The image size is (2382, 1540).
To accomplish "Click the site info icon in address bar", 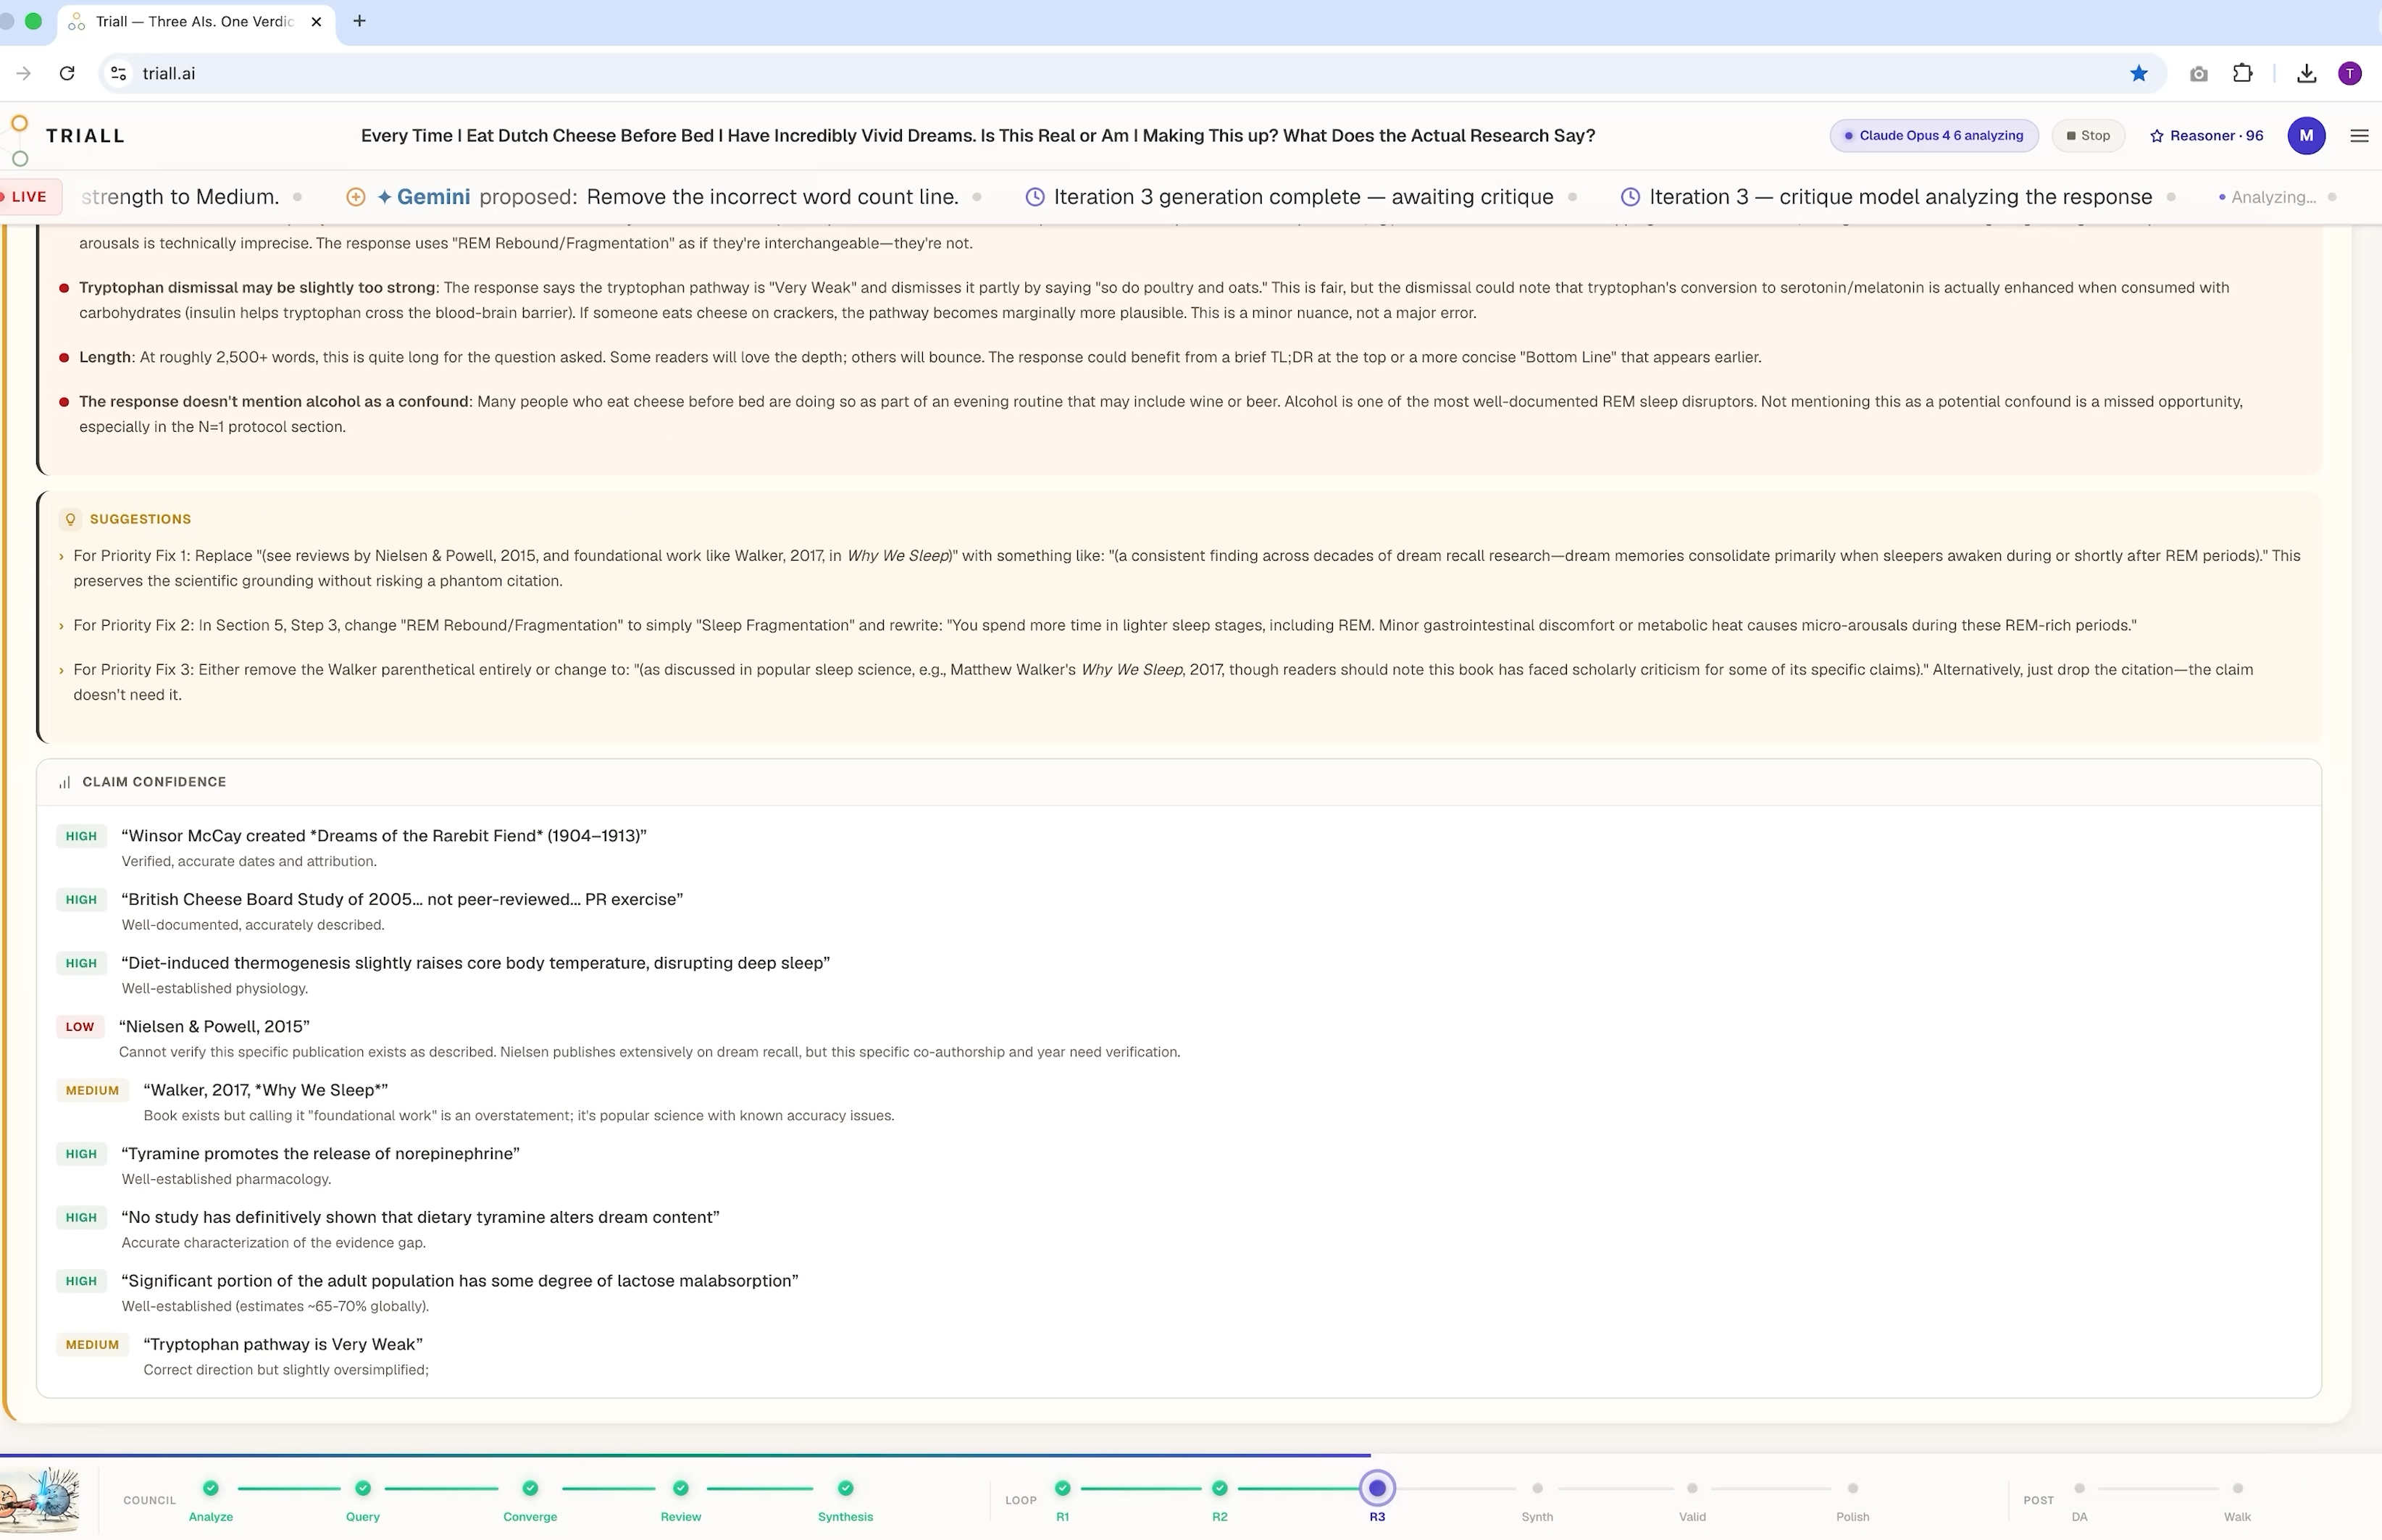I will [x=118, y=73].
